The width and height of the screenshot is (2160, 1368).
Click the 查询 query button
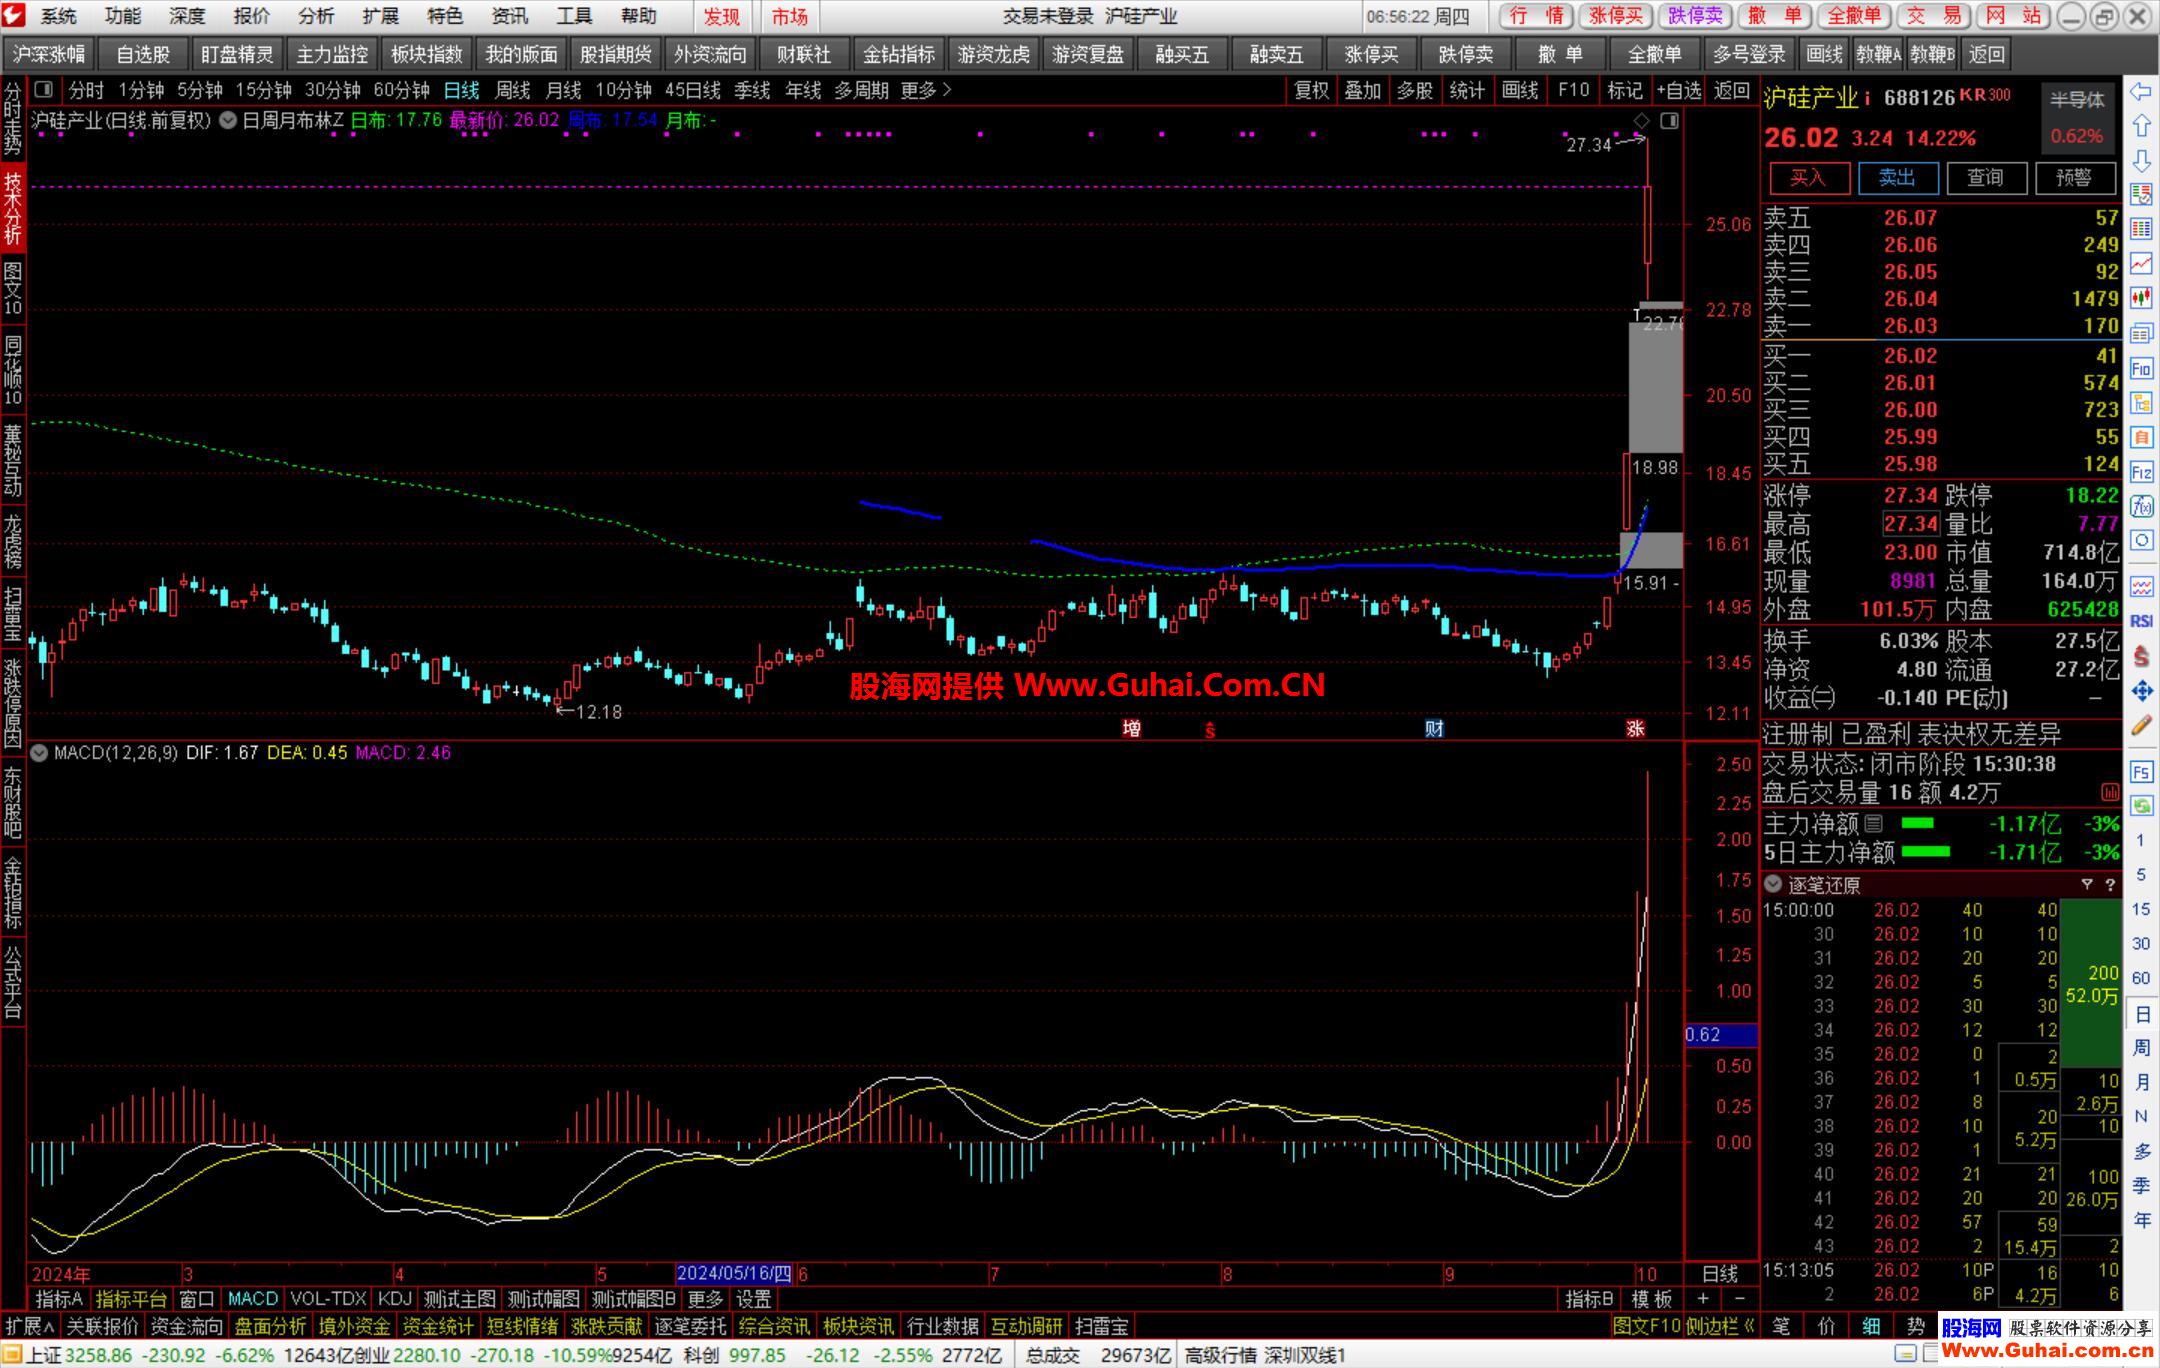coord(1986,178)
